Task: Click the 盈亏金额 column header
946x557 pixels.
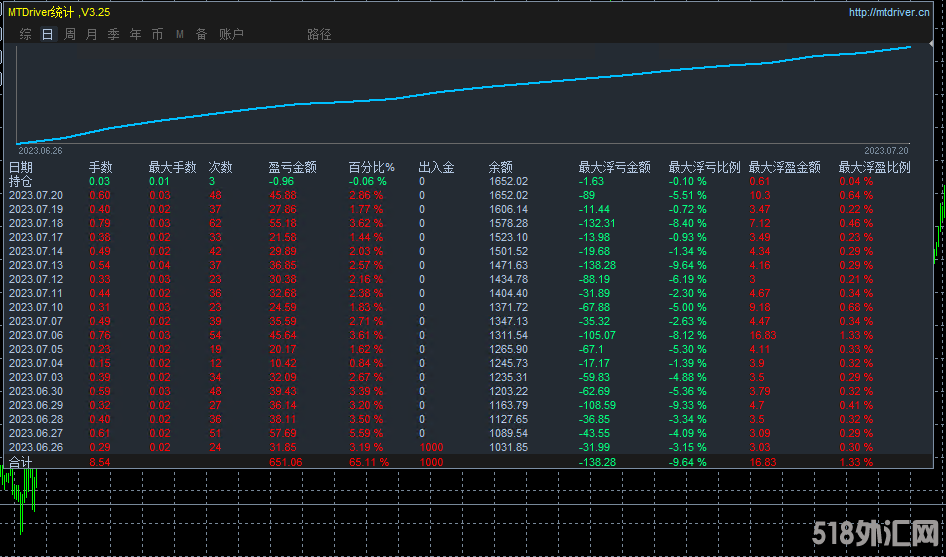Action: (292, 168)
